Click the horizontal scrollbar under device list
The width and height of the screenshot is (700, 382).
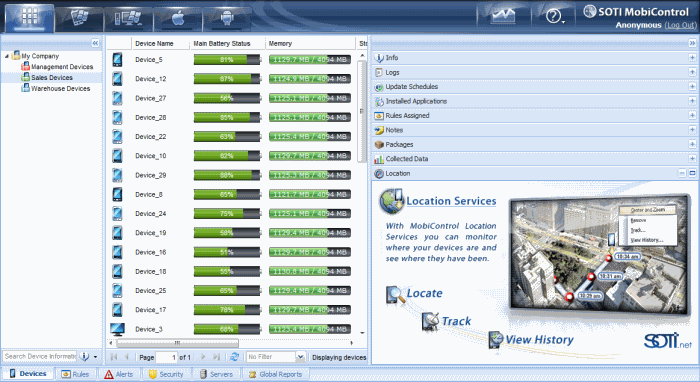(177, 343)
